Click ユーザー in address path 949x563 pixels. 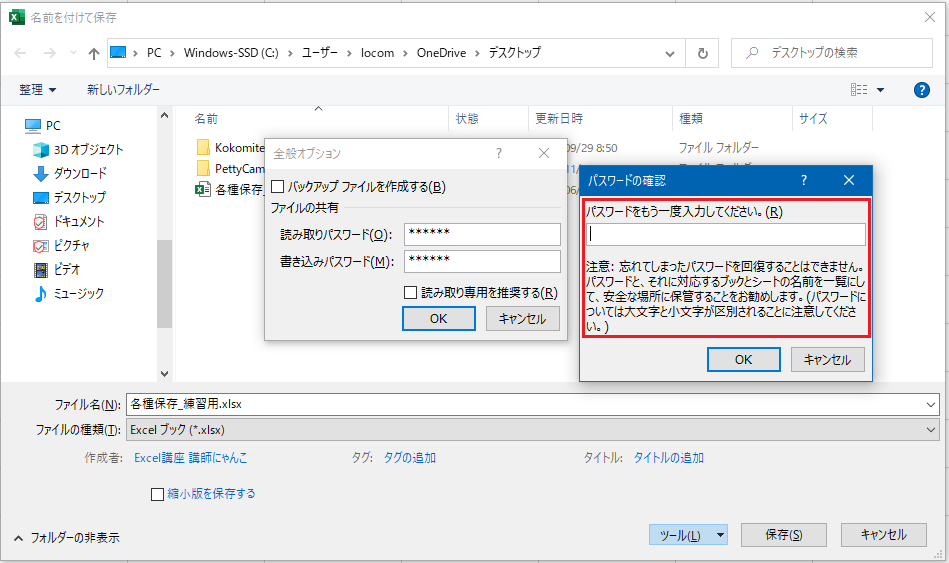(320, 53)
